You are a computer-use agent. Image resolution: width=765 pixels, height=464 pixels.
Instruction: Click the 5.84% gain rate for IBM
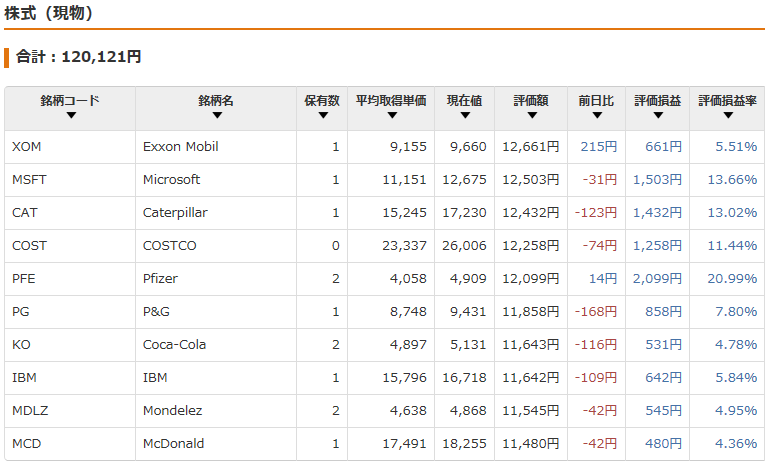[x=736, y=378]
